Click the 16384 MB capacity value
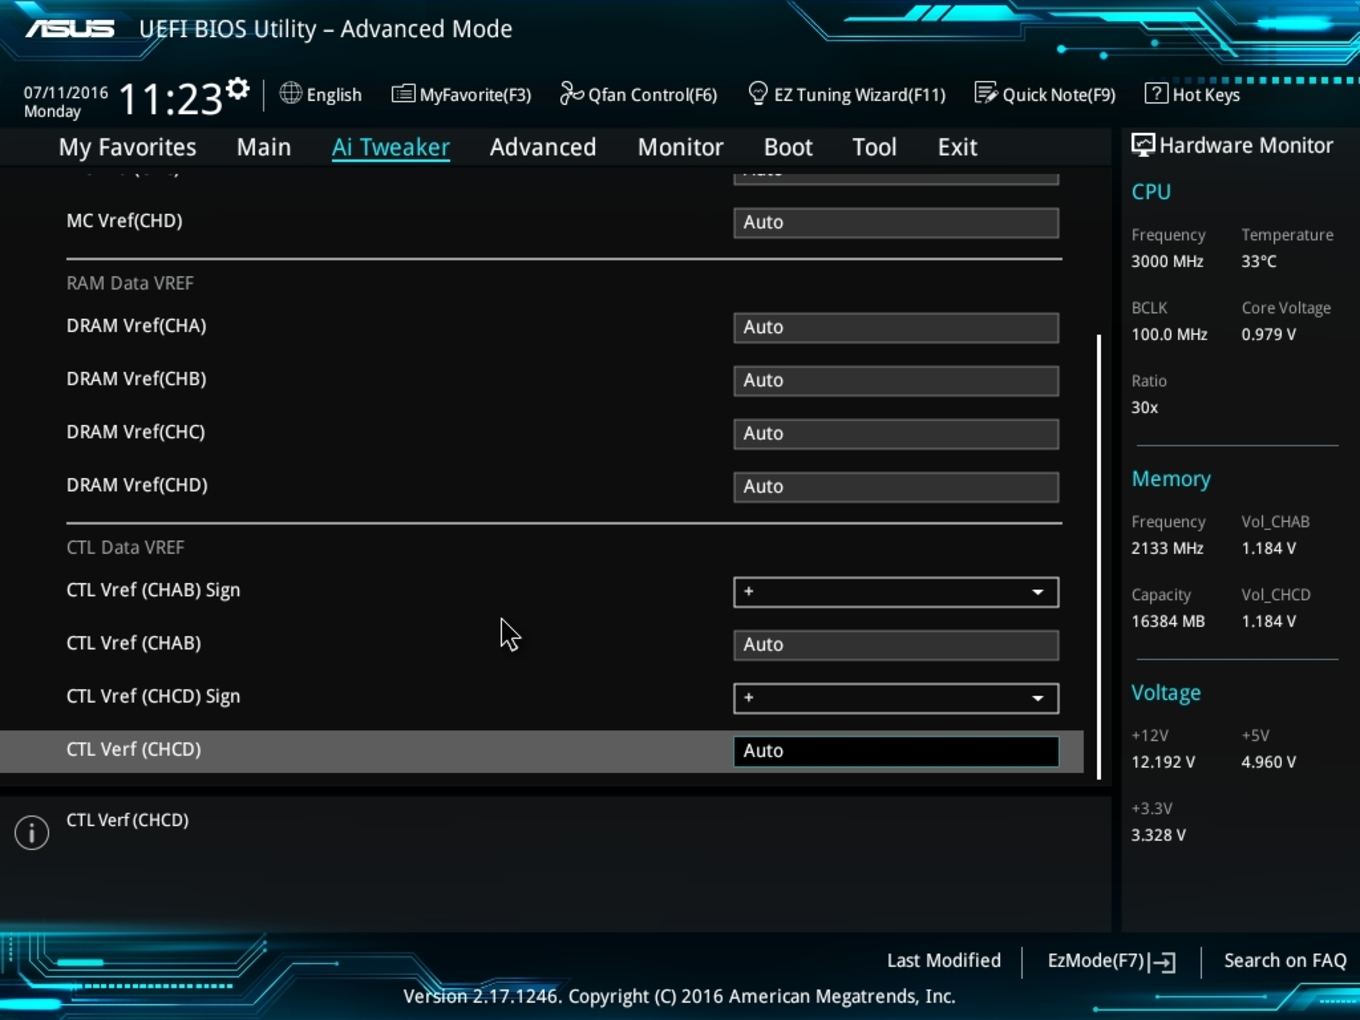This screenshot has height=1020, width=1360. pyautogui.click(x=1168, y=621)
